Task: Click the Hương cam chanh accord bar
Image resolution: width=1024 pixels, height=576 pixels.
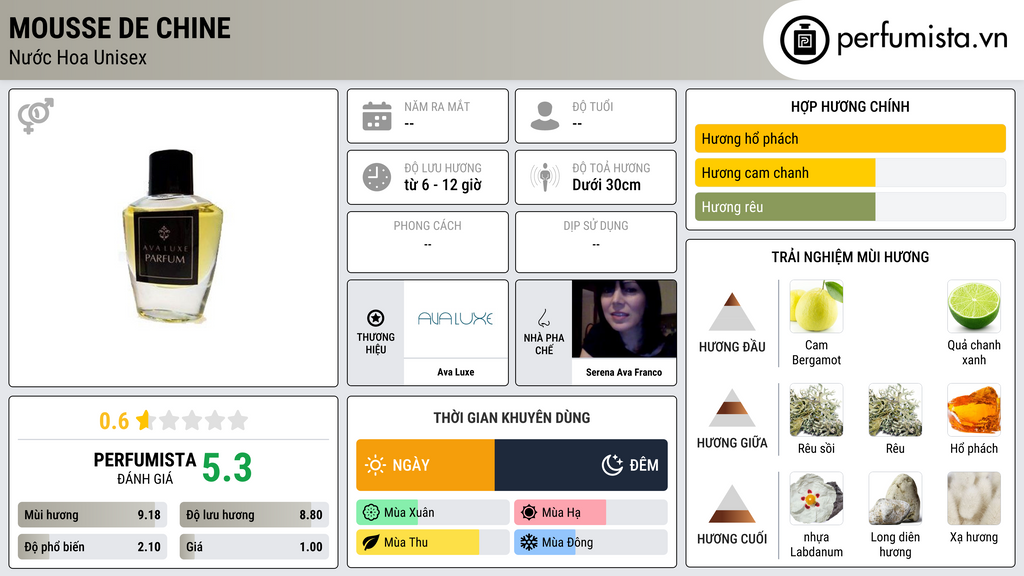Action: [x=850, y=173]
